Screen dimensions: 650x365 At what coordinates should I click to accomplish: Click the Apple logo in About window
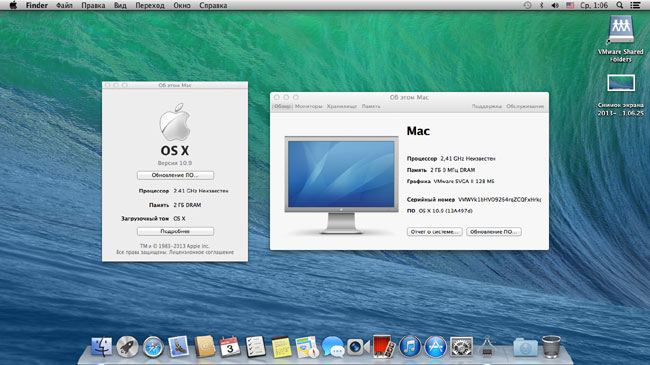175,122
